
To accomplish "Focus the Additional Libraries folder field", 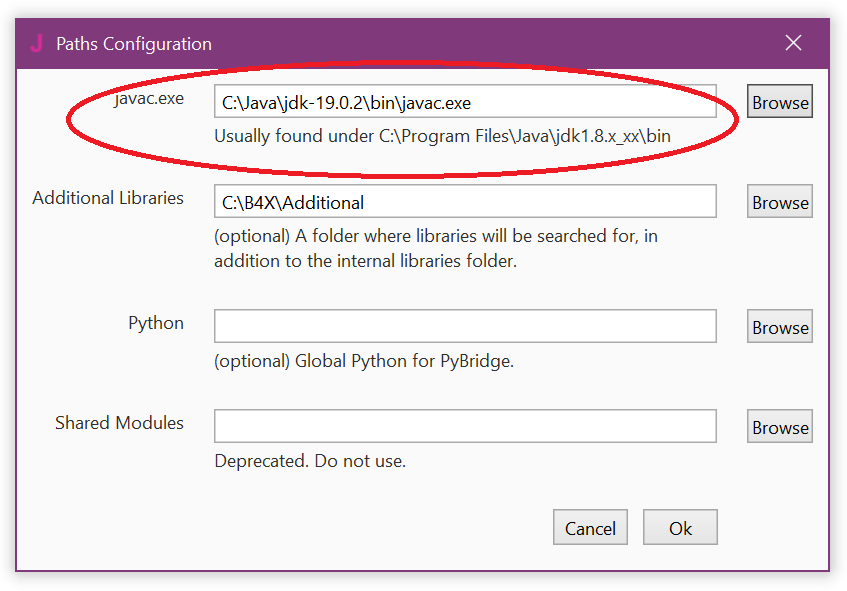I will coord(465,202).
